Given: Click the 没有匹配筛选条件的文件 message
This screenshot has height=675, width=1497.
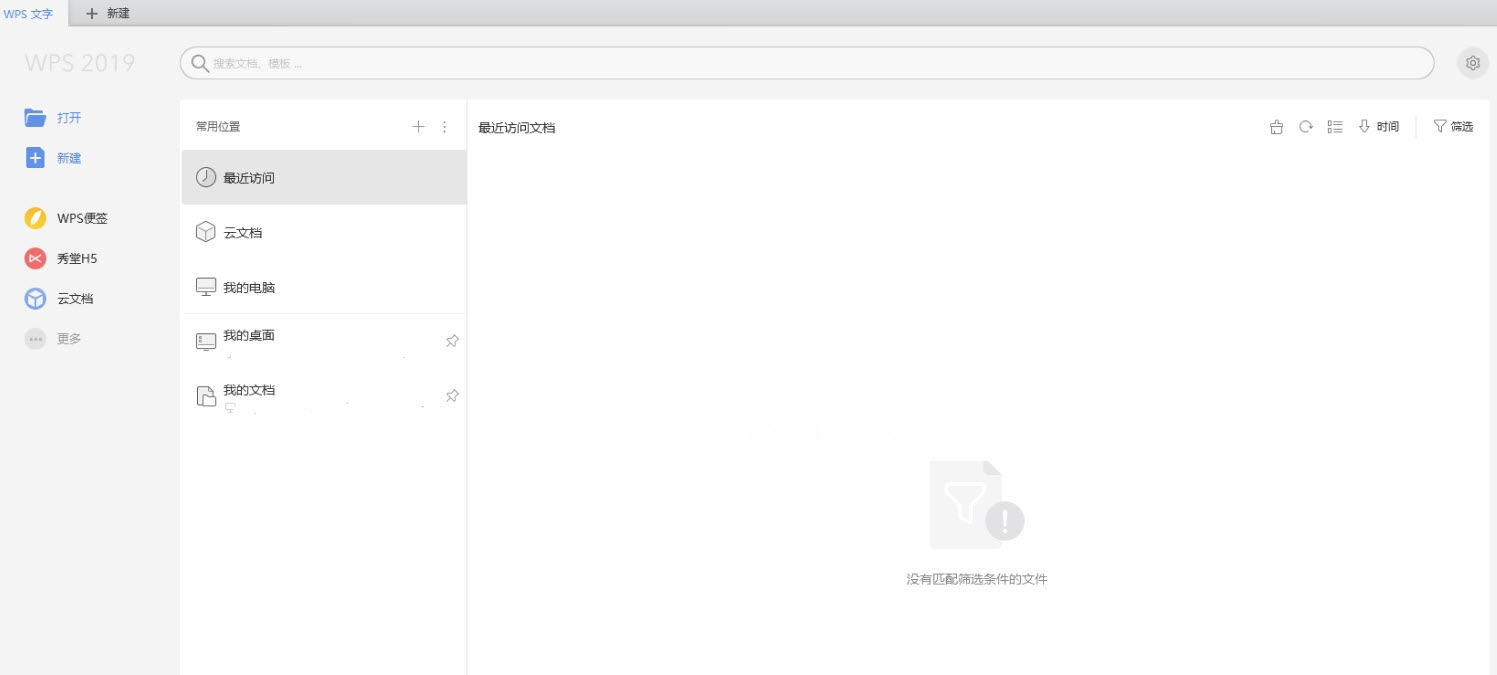Looking at the screenshot, I should 977,579.
